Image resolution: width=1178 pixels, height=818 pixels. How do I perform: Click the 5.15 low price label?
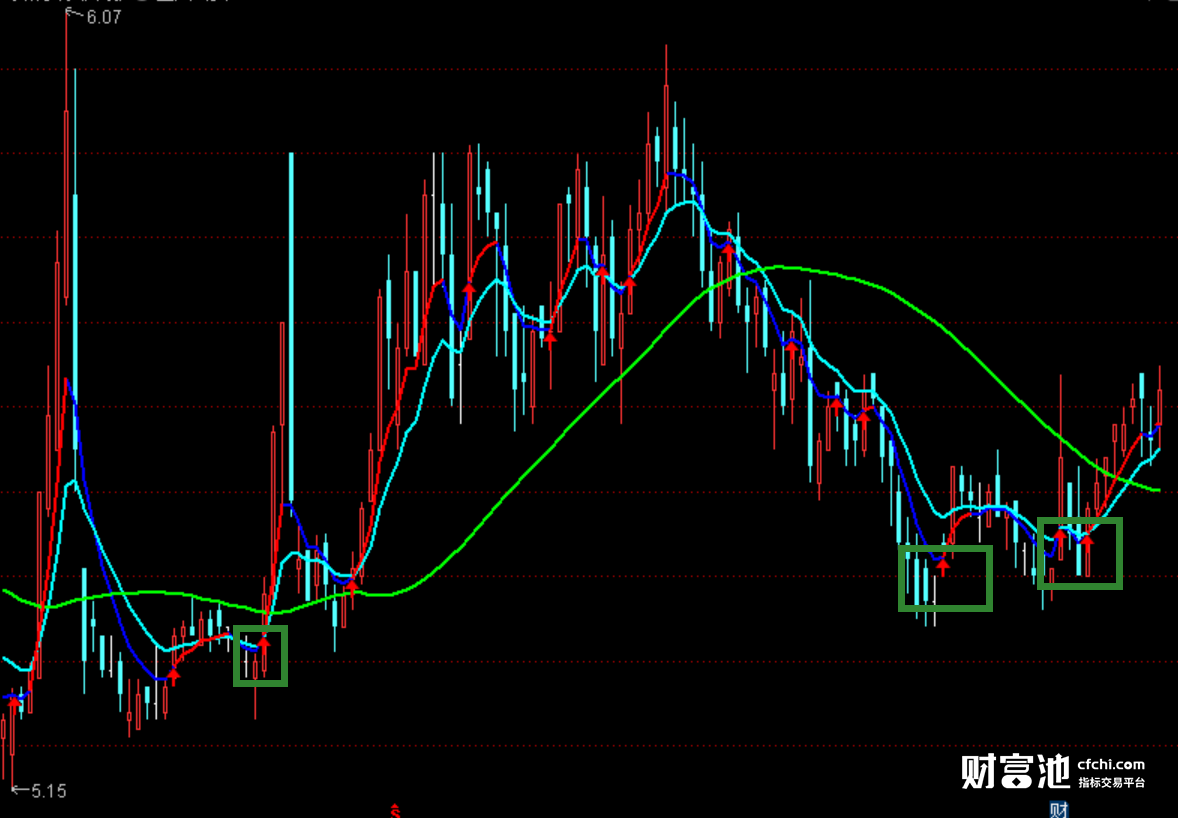[x=49, y=791]
